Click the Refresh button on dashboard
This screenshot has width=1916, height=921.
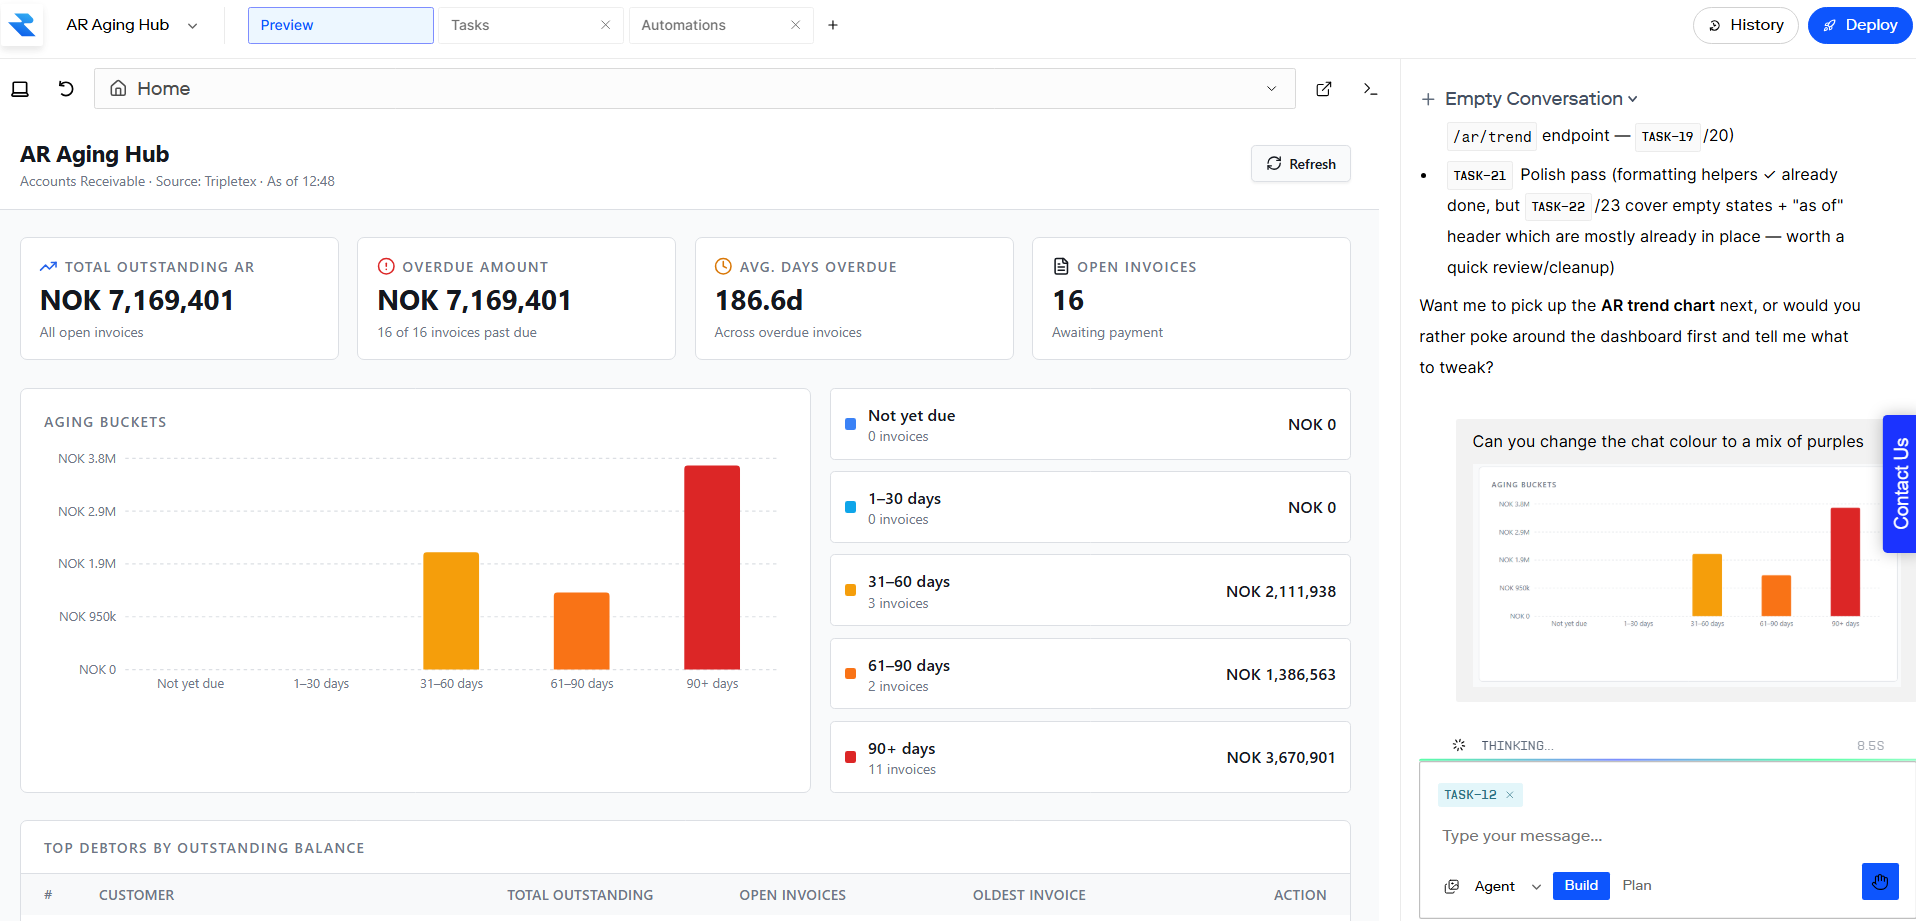tap(1300, 164)
